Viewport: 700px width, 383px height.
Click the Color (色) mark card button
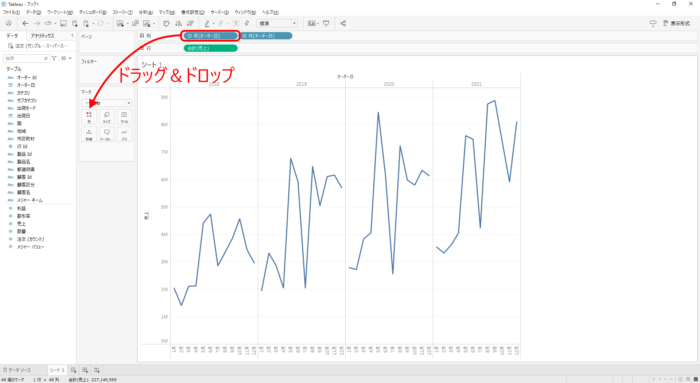click(x=89, y=117)
